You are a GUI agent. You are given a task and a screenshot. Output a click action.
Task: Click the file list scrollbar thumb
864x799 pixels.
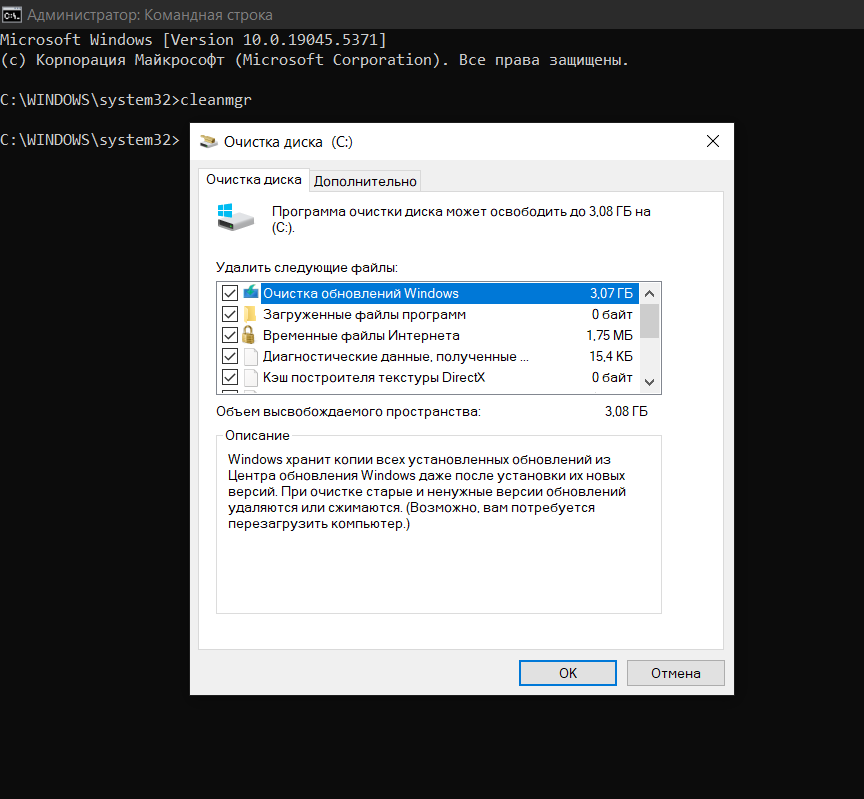[650, 321]
